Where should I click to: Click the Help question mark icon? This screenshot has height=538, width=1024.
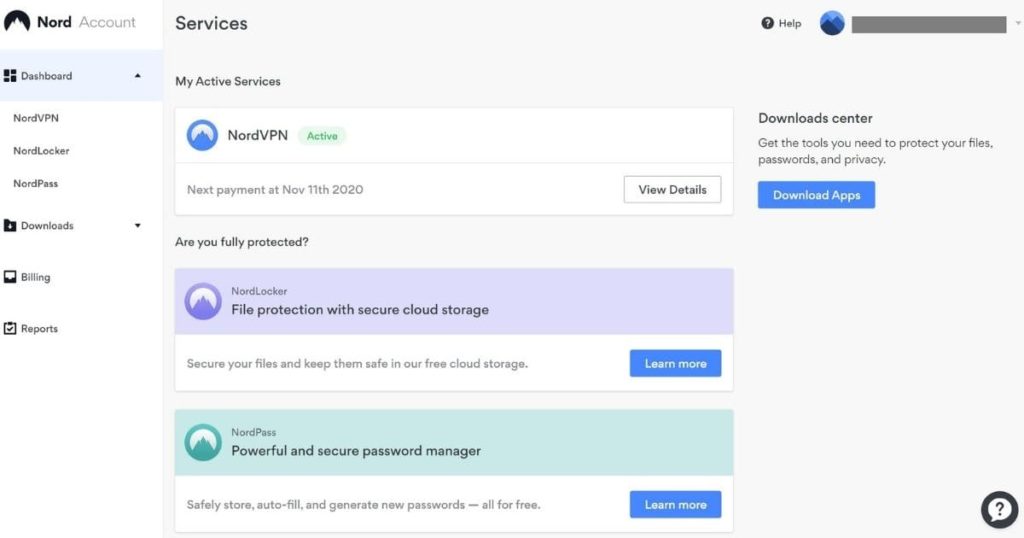click(x=767, y=24)
